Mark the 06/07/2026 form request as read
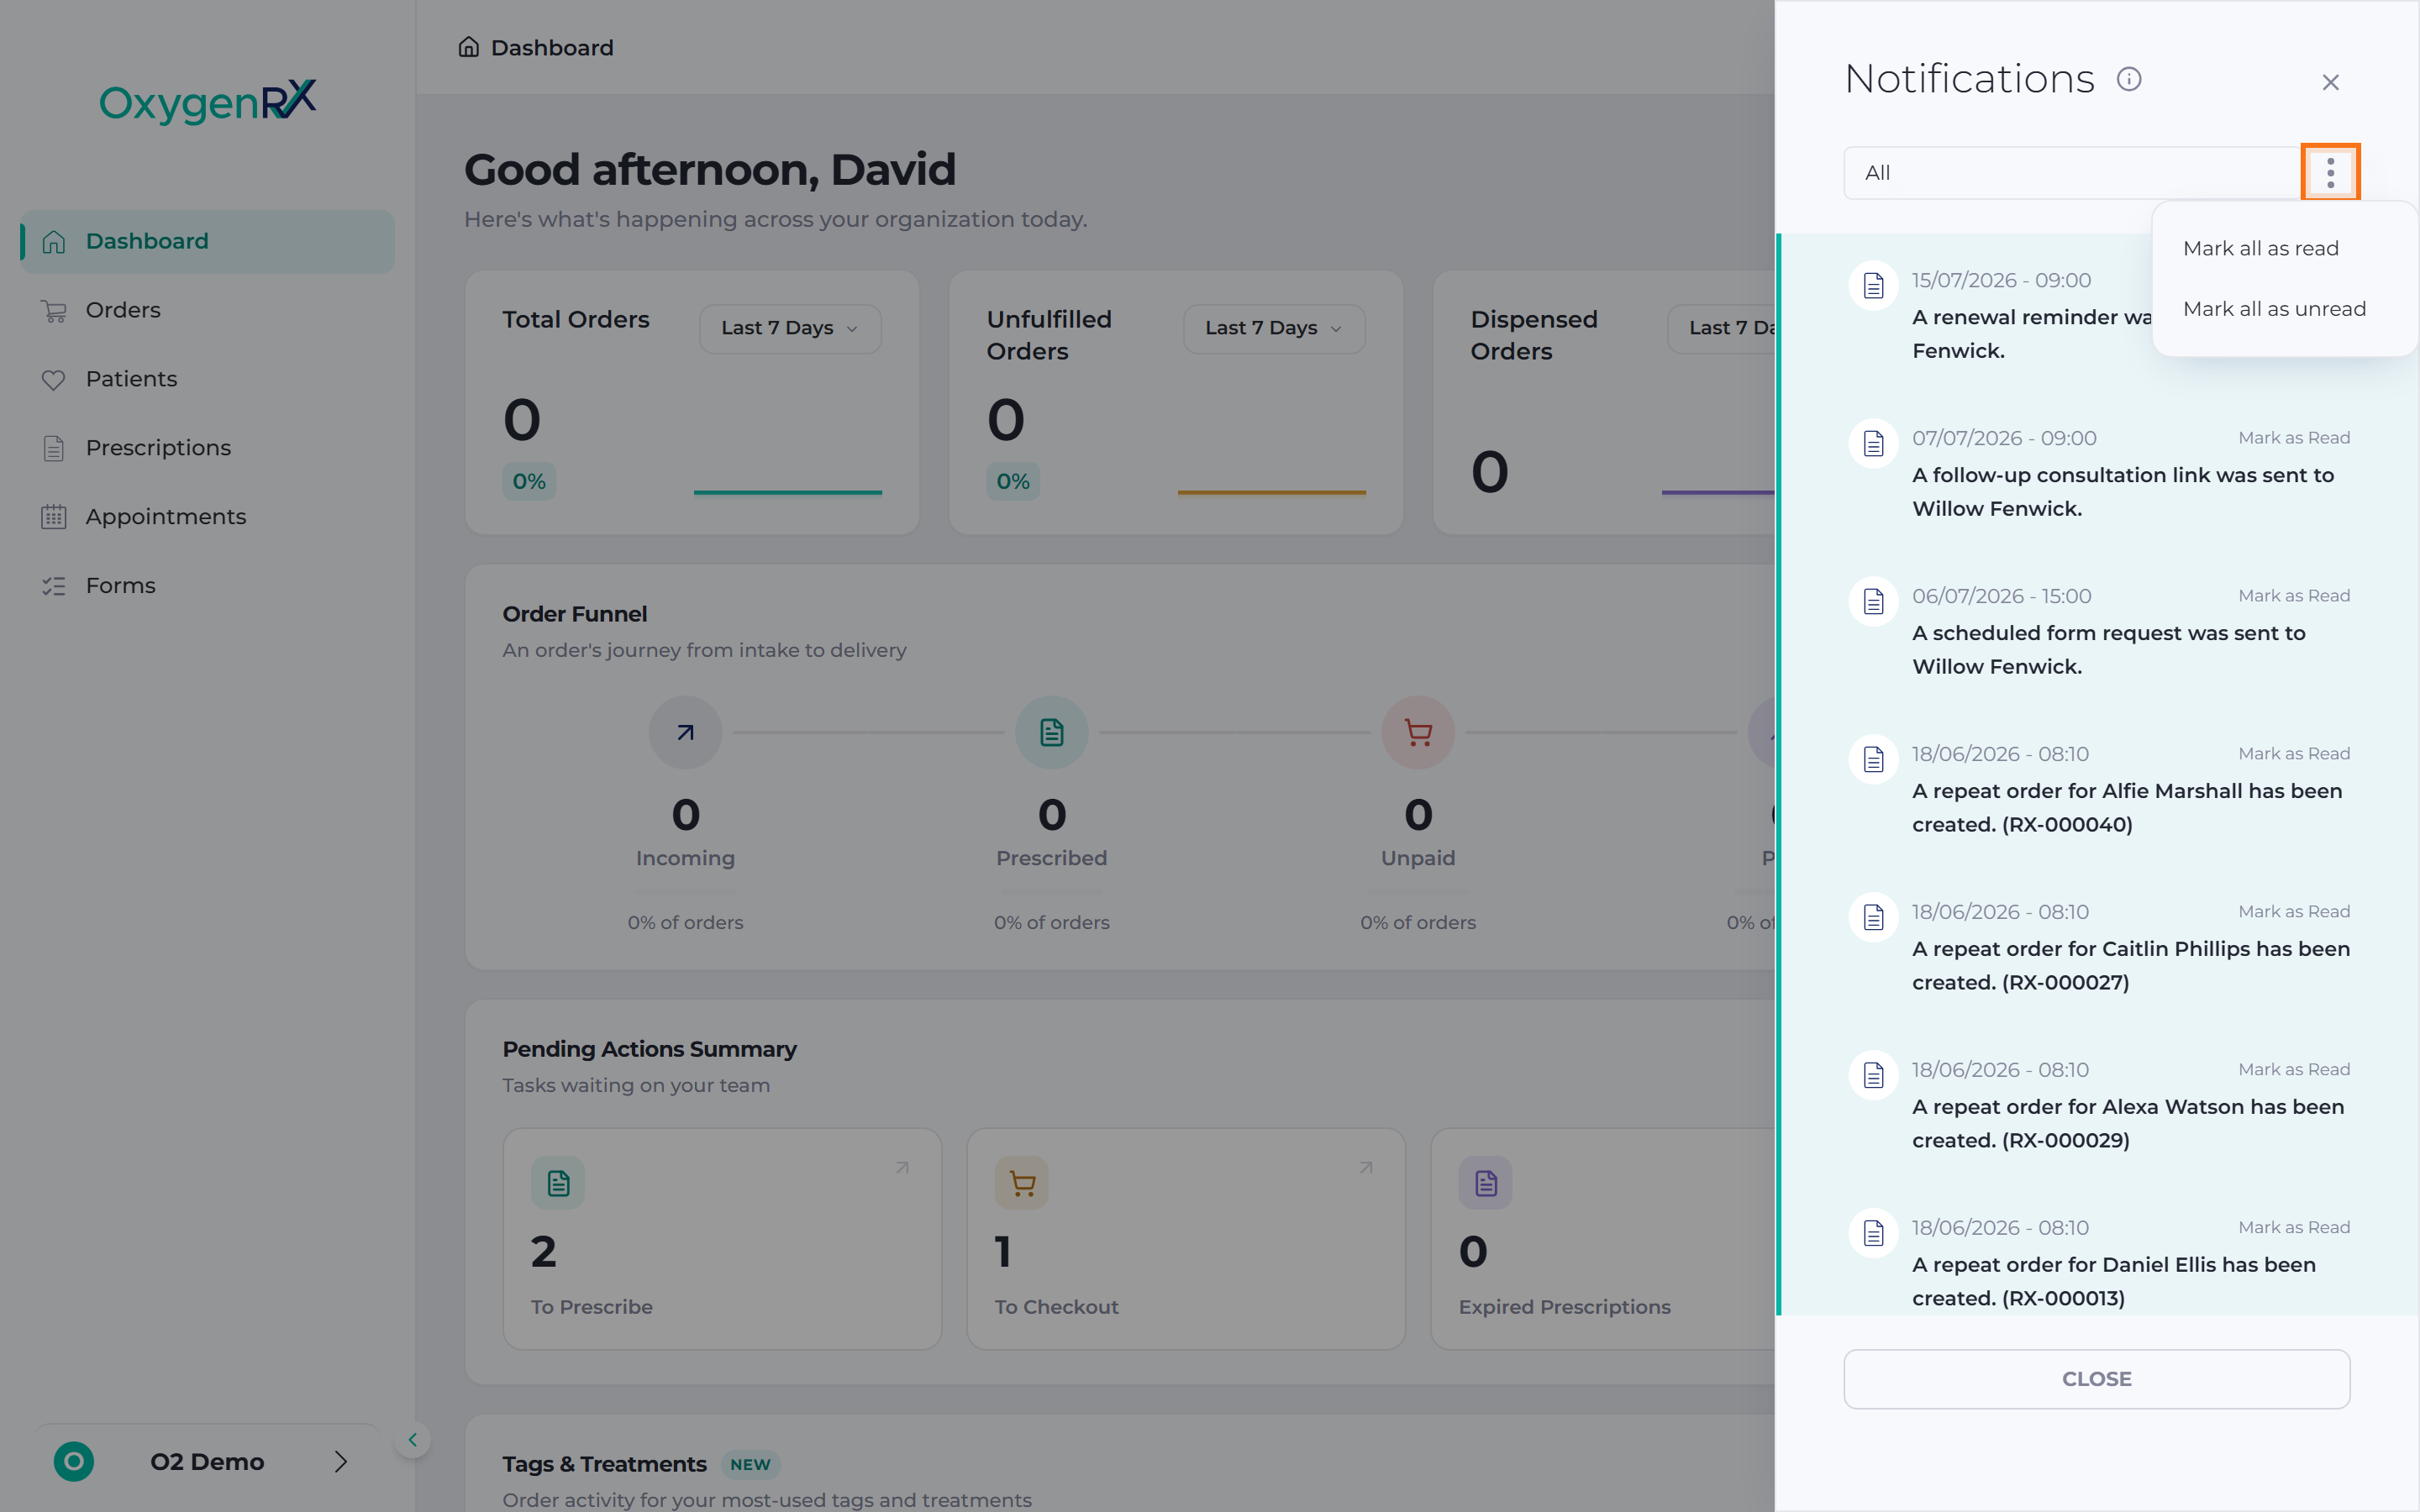 pos(2294,596)
